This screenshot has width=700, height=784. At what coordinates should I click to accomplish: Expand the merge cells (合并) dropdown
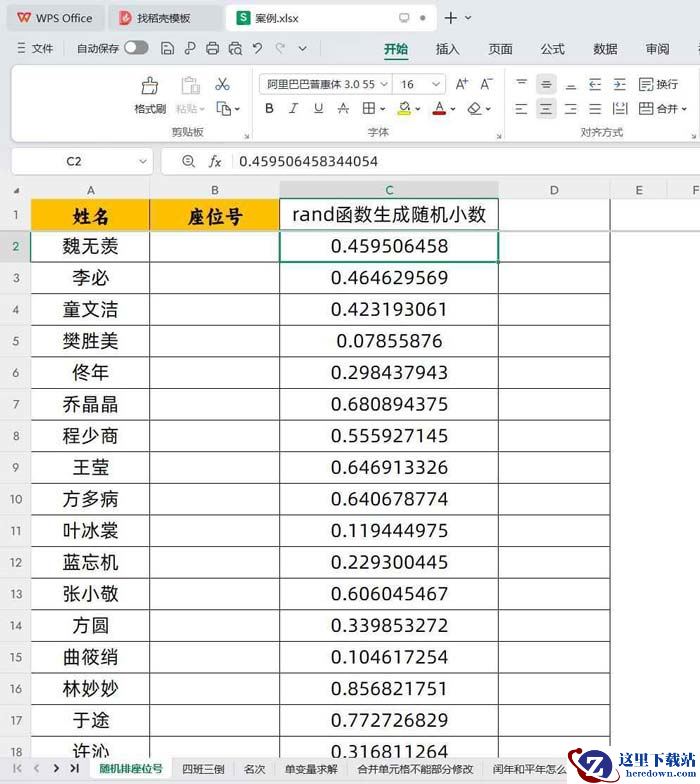pos(685,109)
